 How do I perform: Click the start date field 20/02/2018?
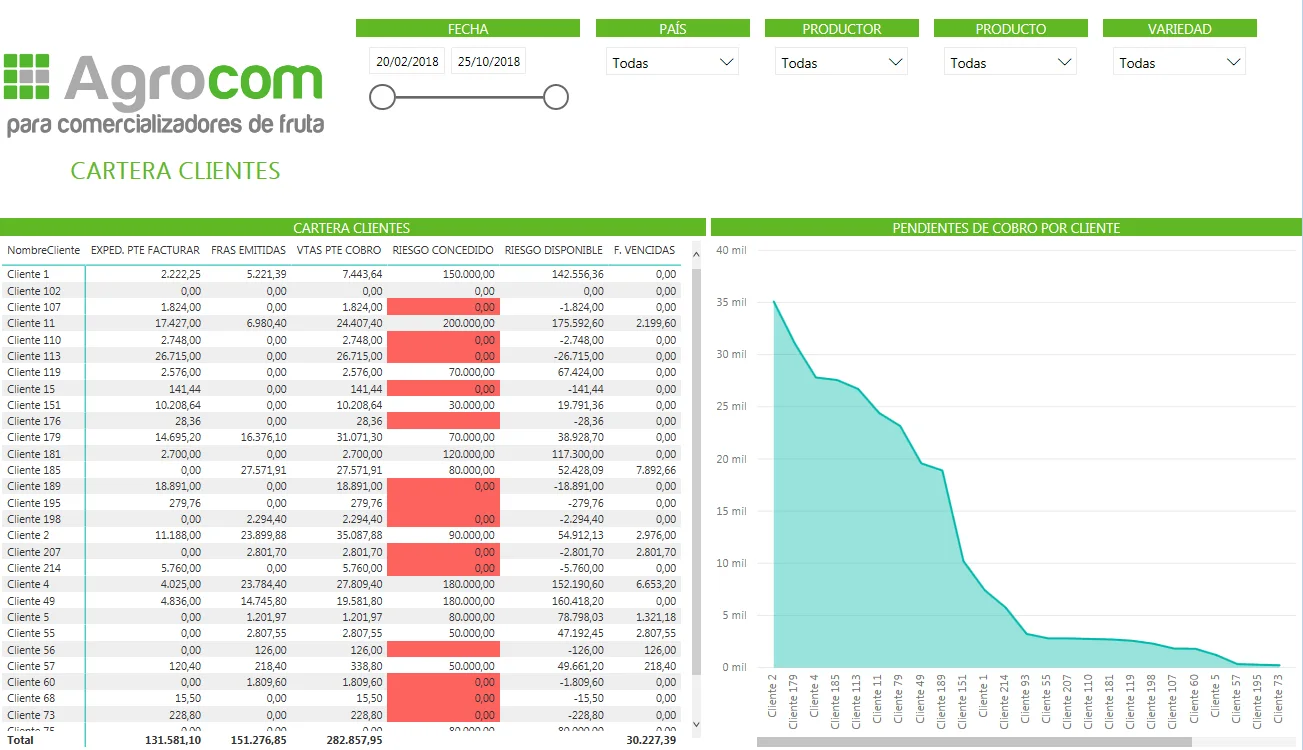(407, 61)
